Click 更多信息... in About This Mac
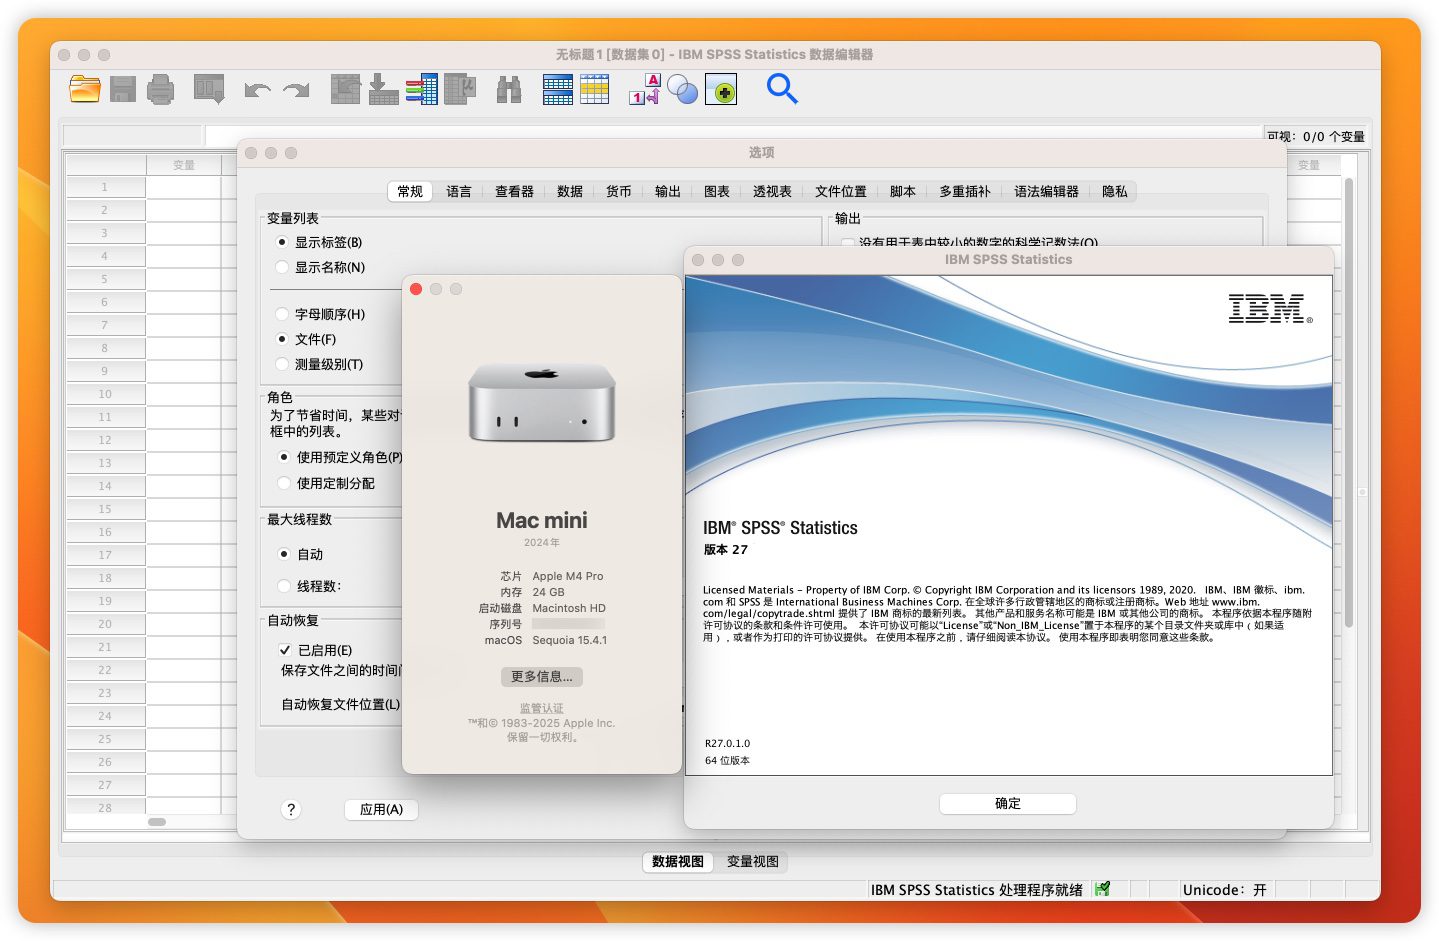This screenshot has height=941, width=1439. tap(542, 677)
